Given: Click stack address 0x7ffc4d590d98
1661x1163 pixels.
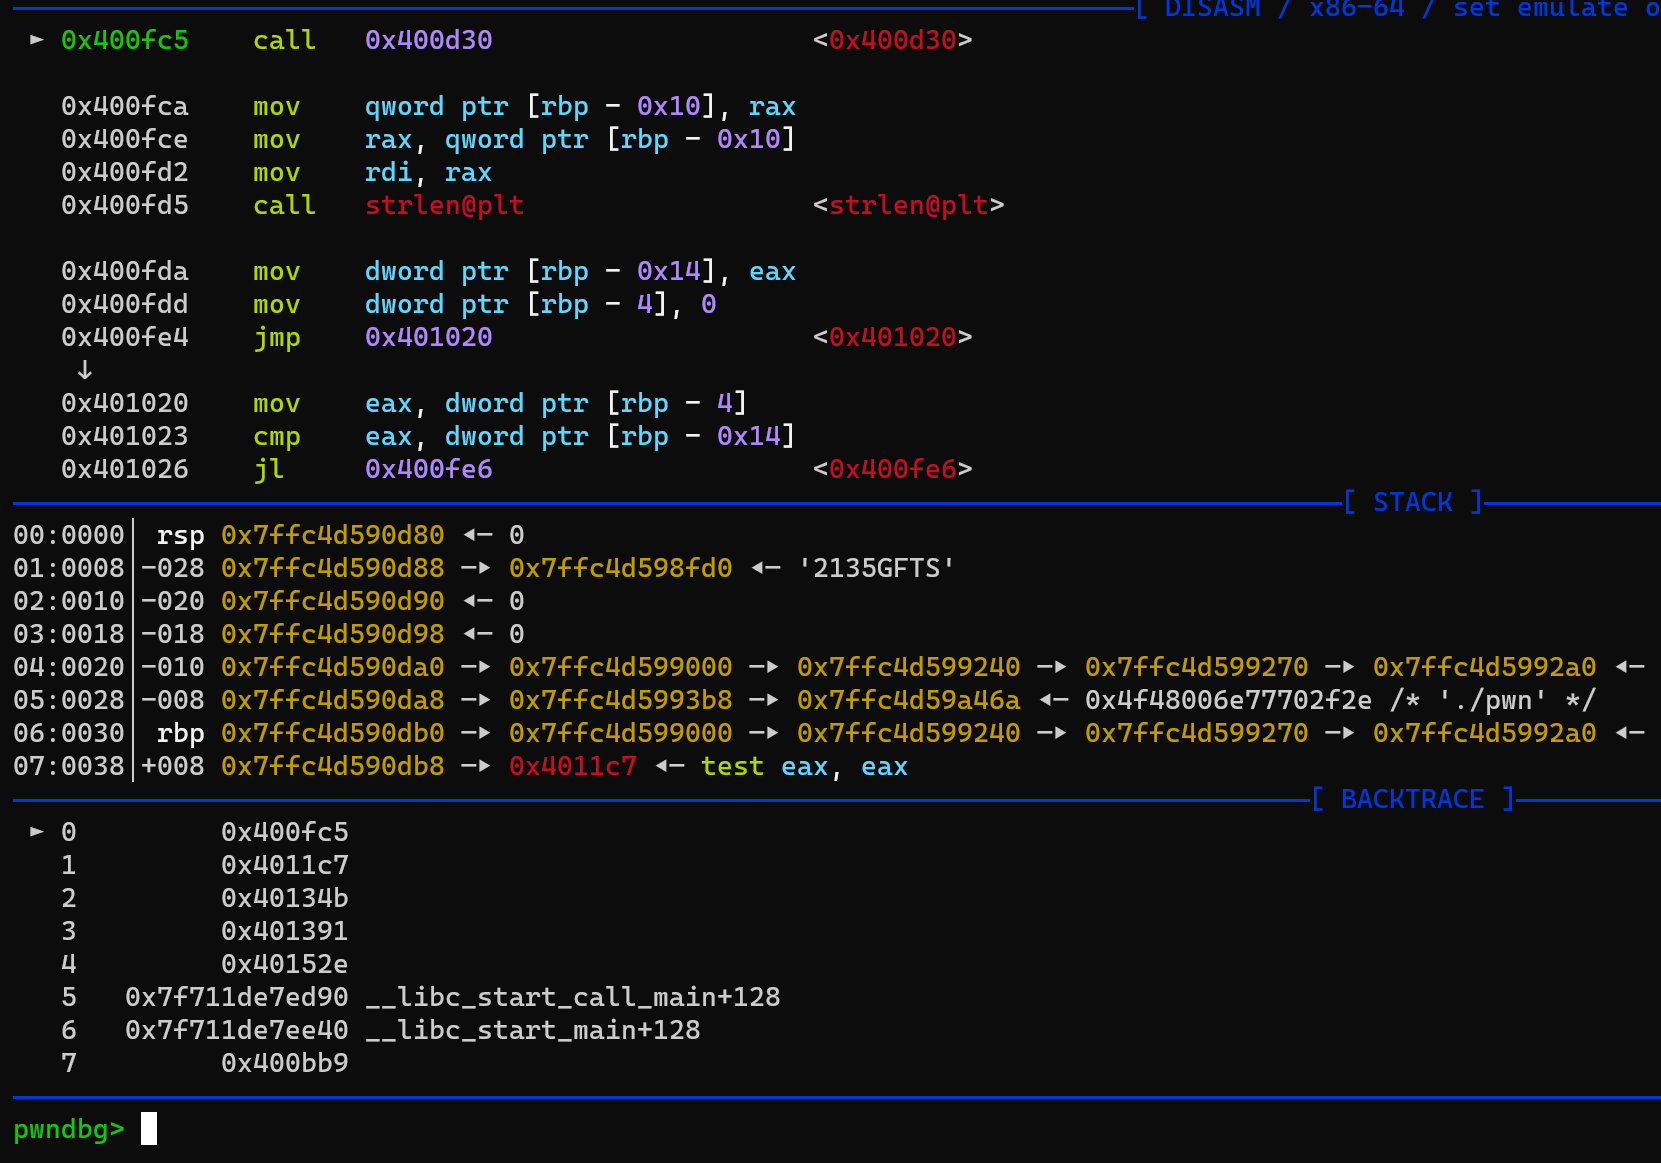Looking at the screenshot, I should click(x=333, y=634).
